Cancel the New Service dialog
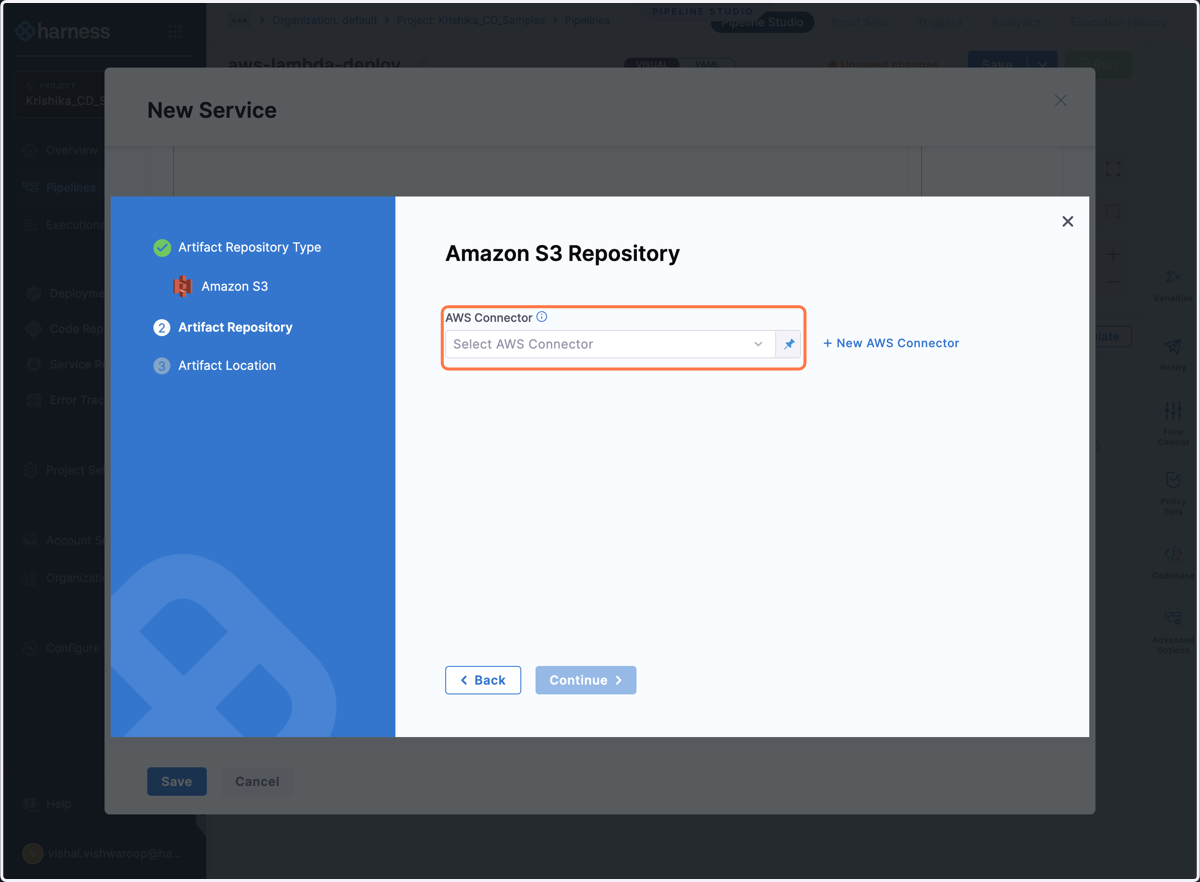 (257, 781)
